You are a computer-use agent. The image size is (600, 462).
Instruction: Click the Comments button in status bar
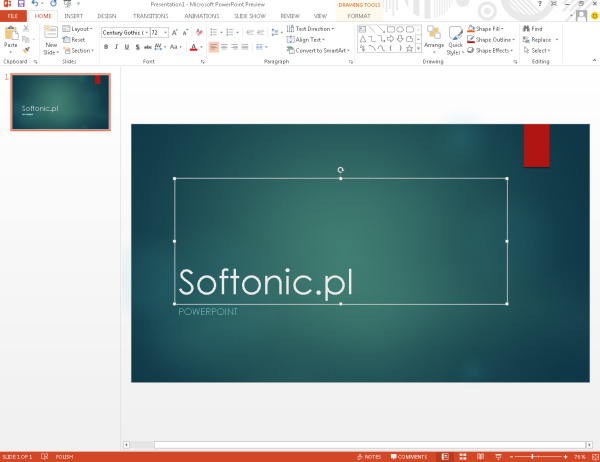408,456
